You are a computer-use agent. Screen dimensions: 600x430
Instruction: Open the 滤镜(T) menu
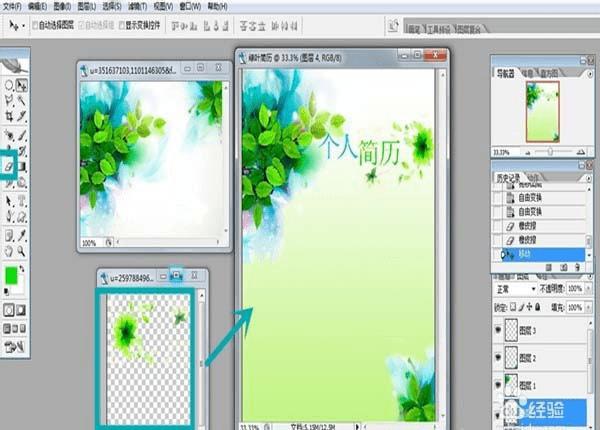(x=137, y=7)
